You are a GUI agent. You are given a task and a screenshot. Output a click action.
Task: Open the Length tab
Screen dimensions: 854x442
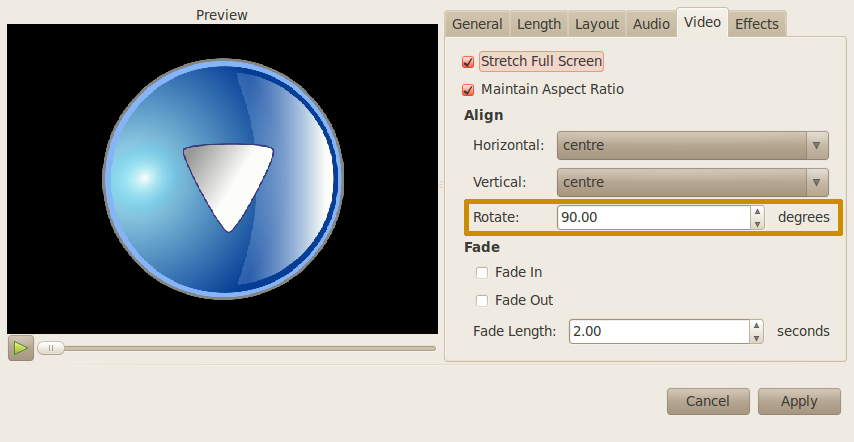coord(538,24)
